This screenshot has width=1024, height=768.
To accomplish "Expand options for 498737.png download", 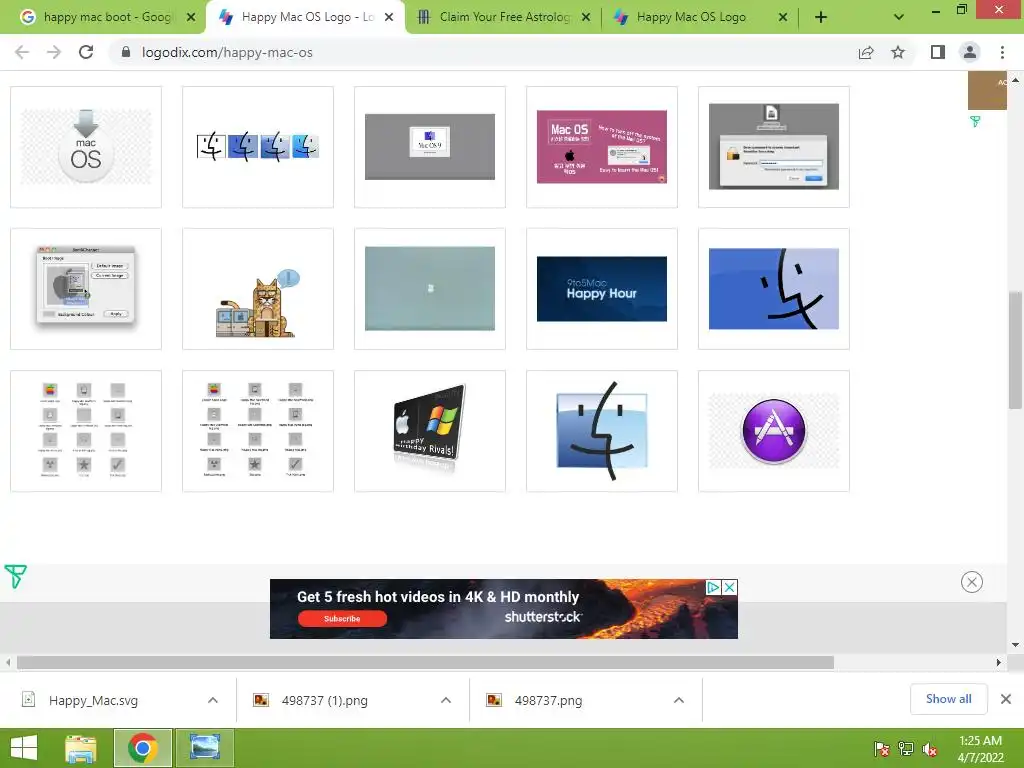I will point(679,700).
